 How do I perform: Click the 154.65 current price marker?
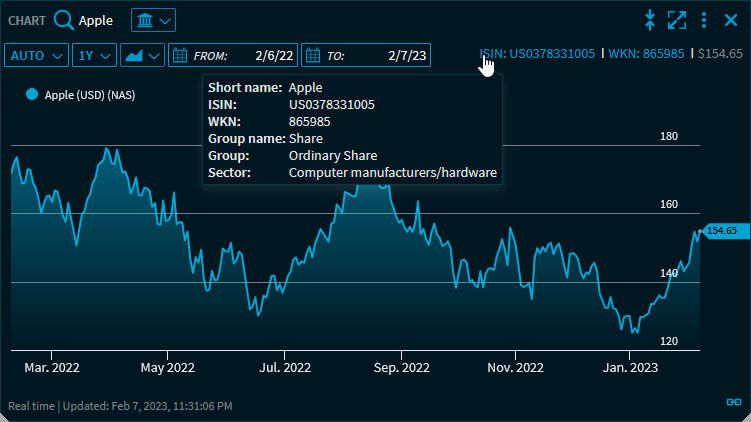(x=720, y=231)
